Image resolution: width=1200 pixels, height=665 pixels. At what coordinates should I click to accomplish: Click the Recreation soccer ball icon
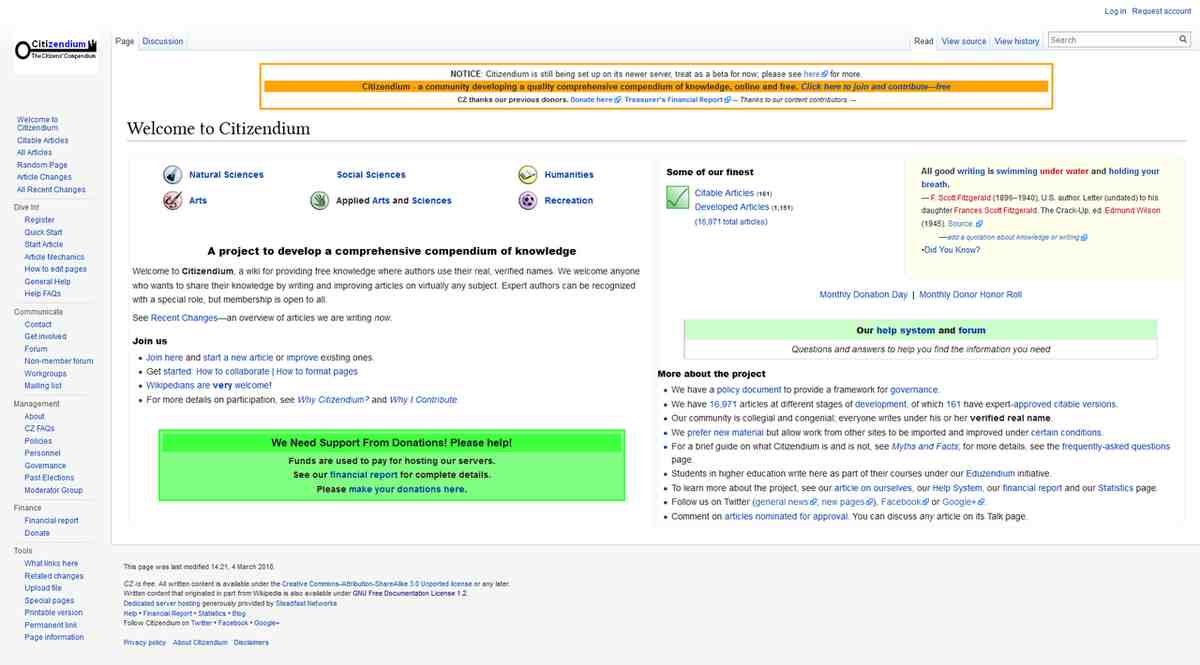(x=527, y=200)
